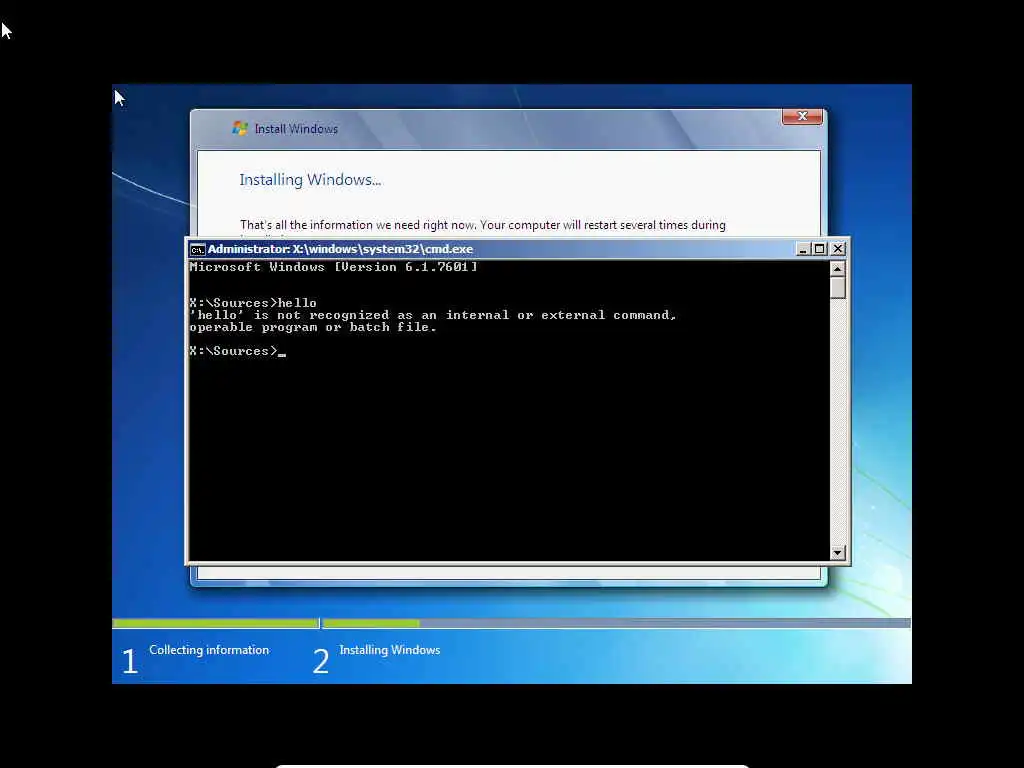Click the "'hello' is not recognized" error line
This screenshot has width=1024, height=768.
[x=433, y=315]
